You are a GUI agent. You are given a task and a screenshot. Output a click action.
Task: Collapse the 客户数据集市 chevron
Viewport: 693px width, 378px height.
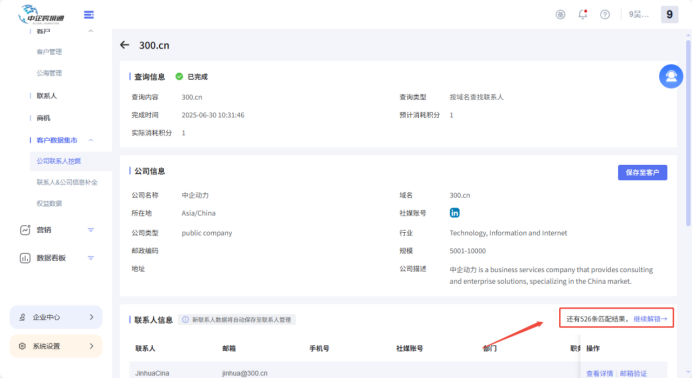point(91,140)
